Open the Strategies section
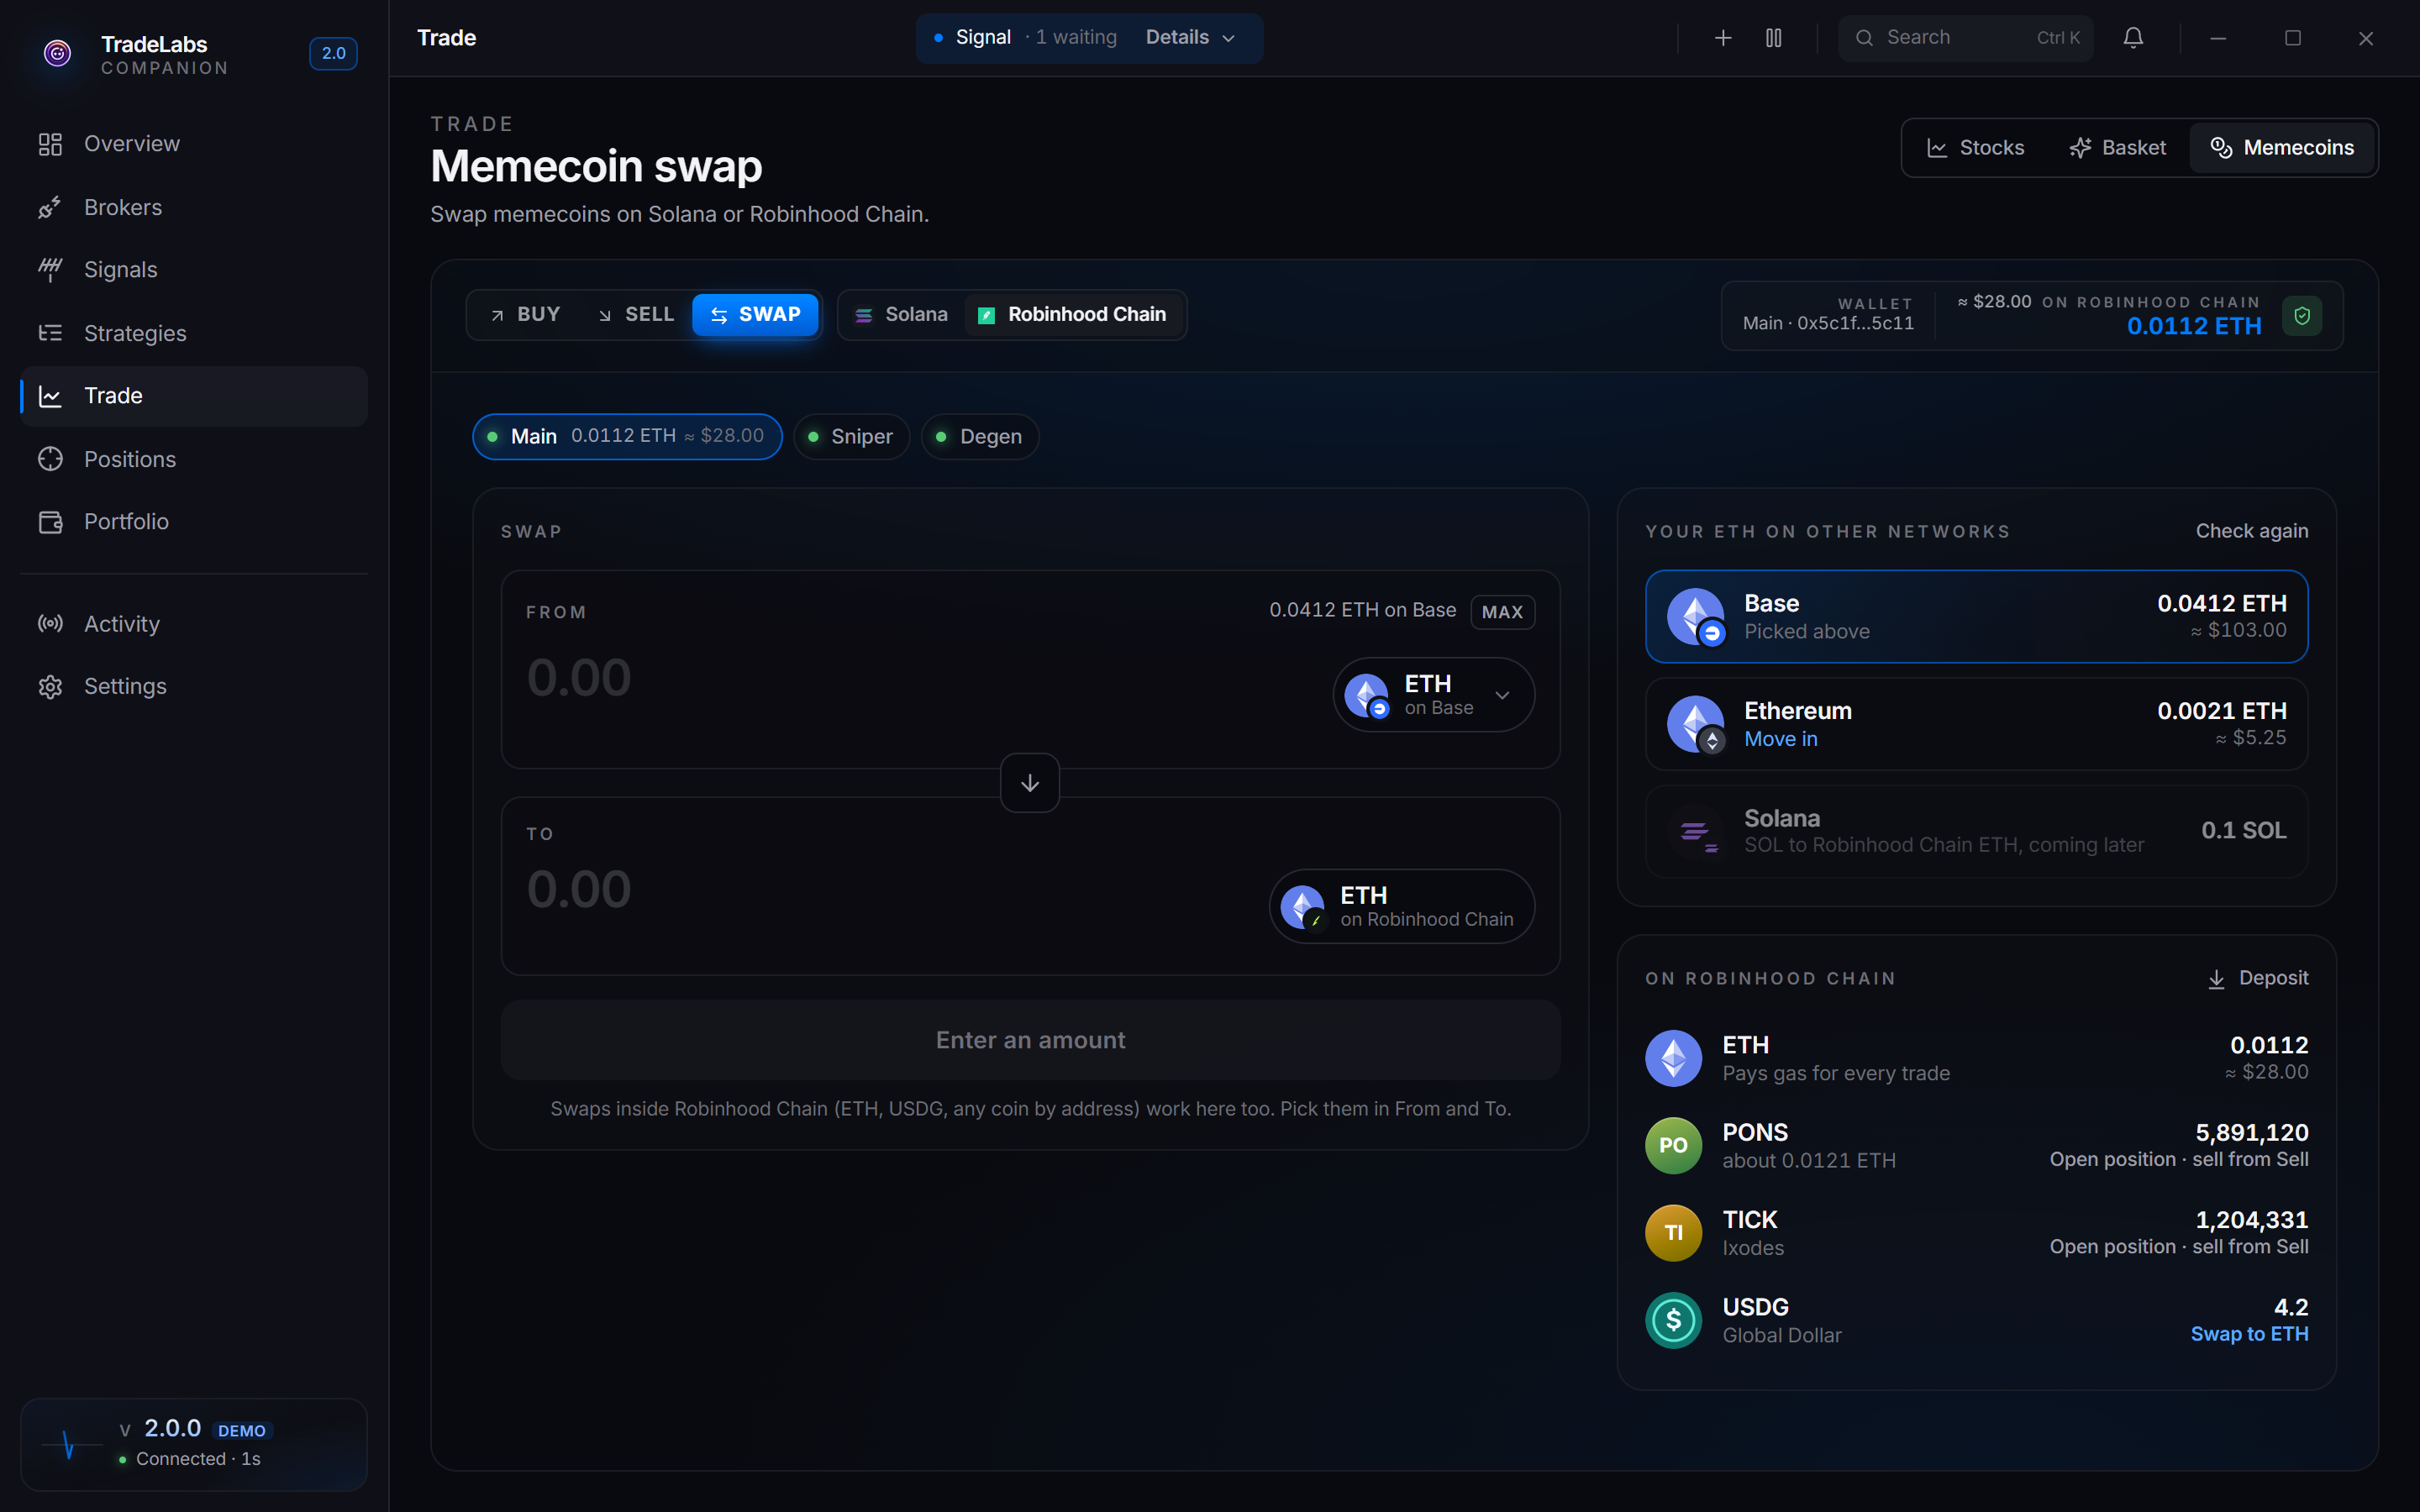 tap(194, 333)
